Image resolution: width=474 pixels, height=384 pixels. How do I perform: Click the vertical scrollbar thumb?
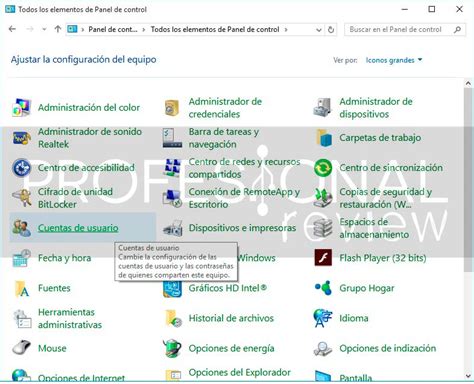(x=468, y=180)
